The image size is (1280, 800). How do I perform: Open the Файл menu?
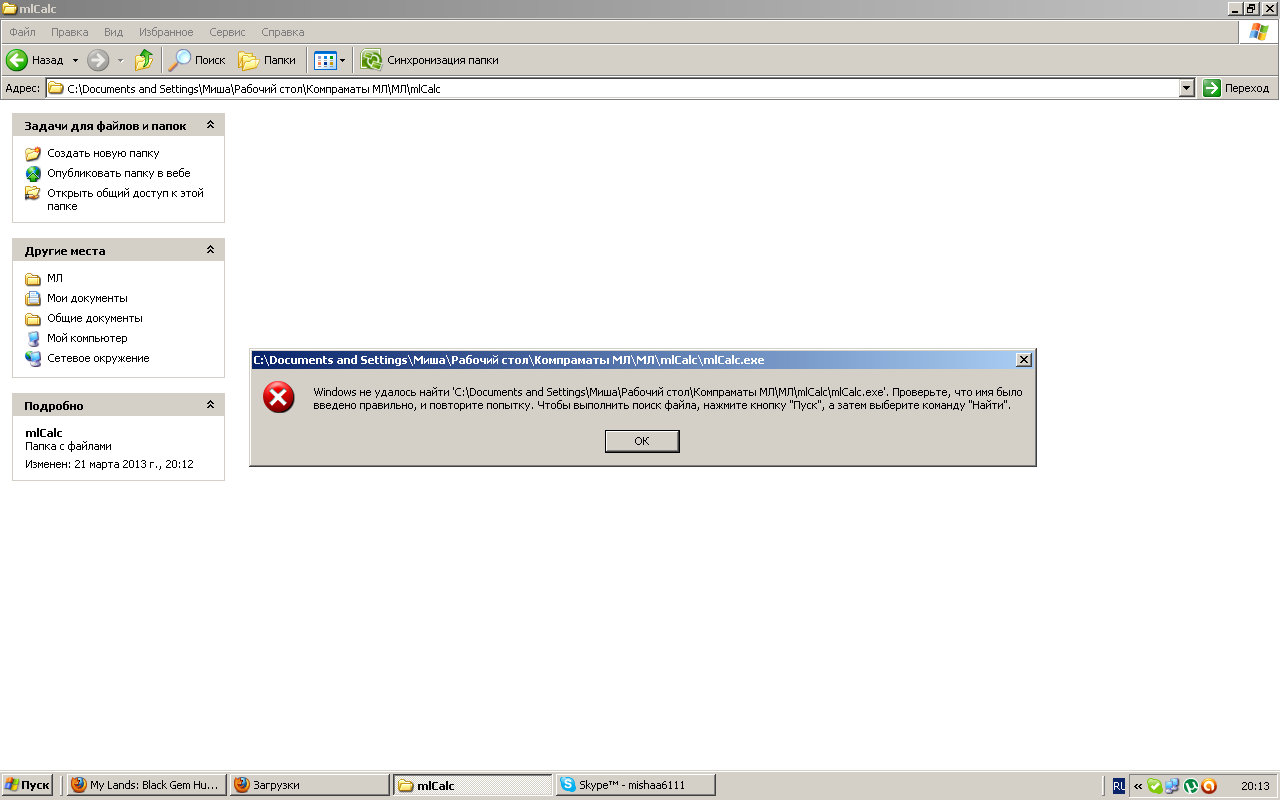point(22,32)
